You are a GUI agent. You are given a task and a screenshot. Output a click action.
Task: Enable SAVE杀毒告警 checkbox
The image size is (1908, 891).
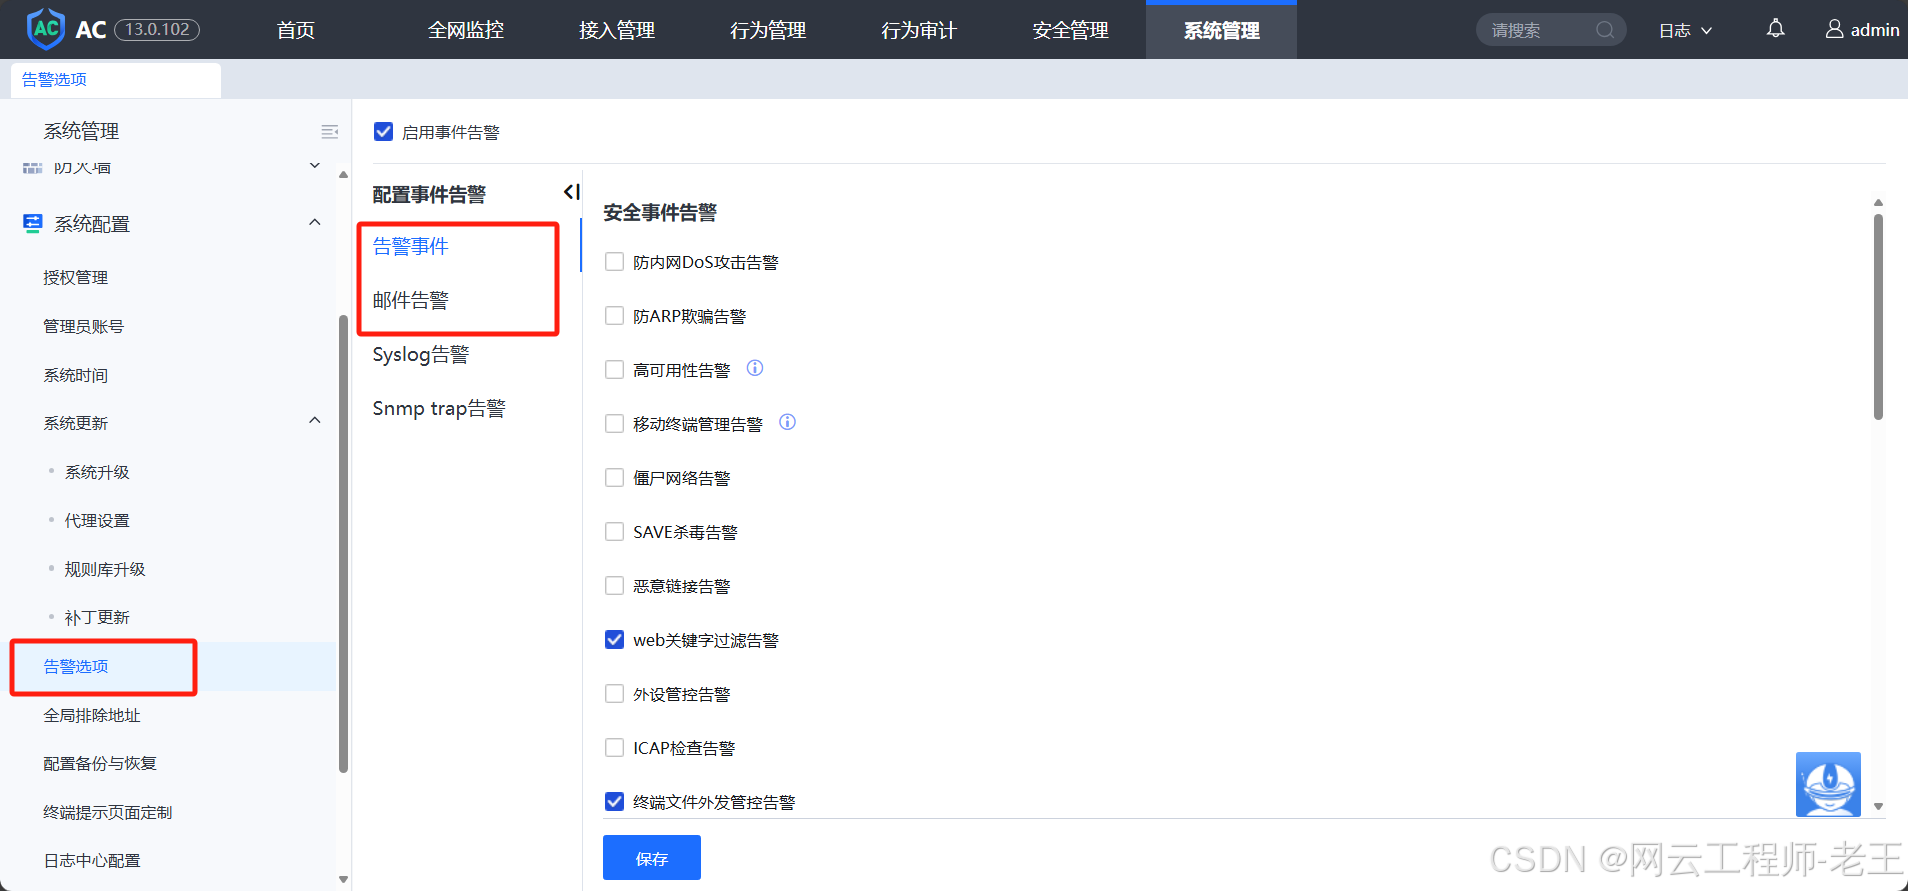(x=615, y=532)
